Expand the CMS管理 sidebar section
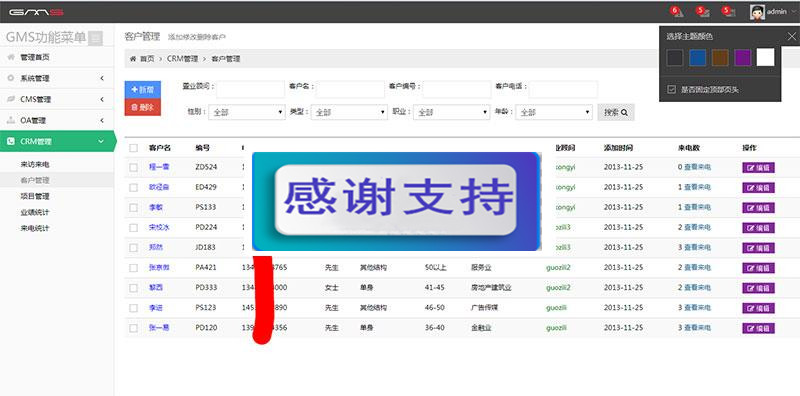Image resolution: width=800 pixels, height=396 pixels. click(x=57, y=99)
